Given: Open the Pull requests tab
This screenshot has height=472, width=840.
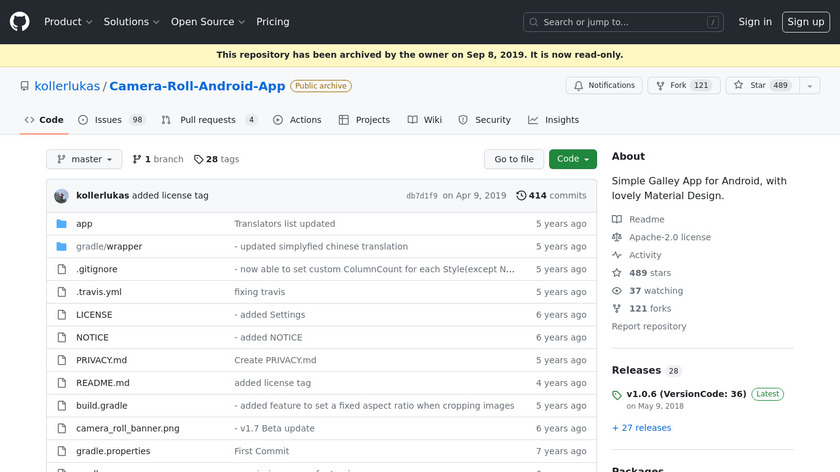Looking at the screenshot, I should click(x=208, y=120).
